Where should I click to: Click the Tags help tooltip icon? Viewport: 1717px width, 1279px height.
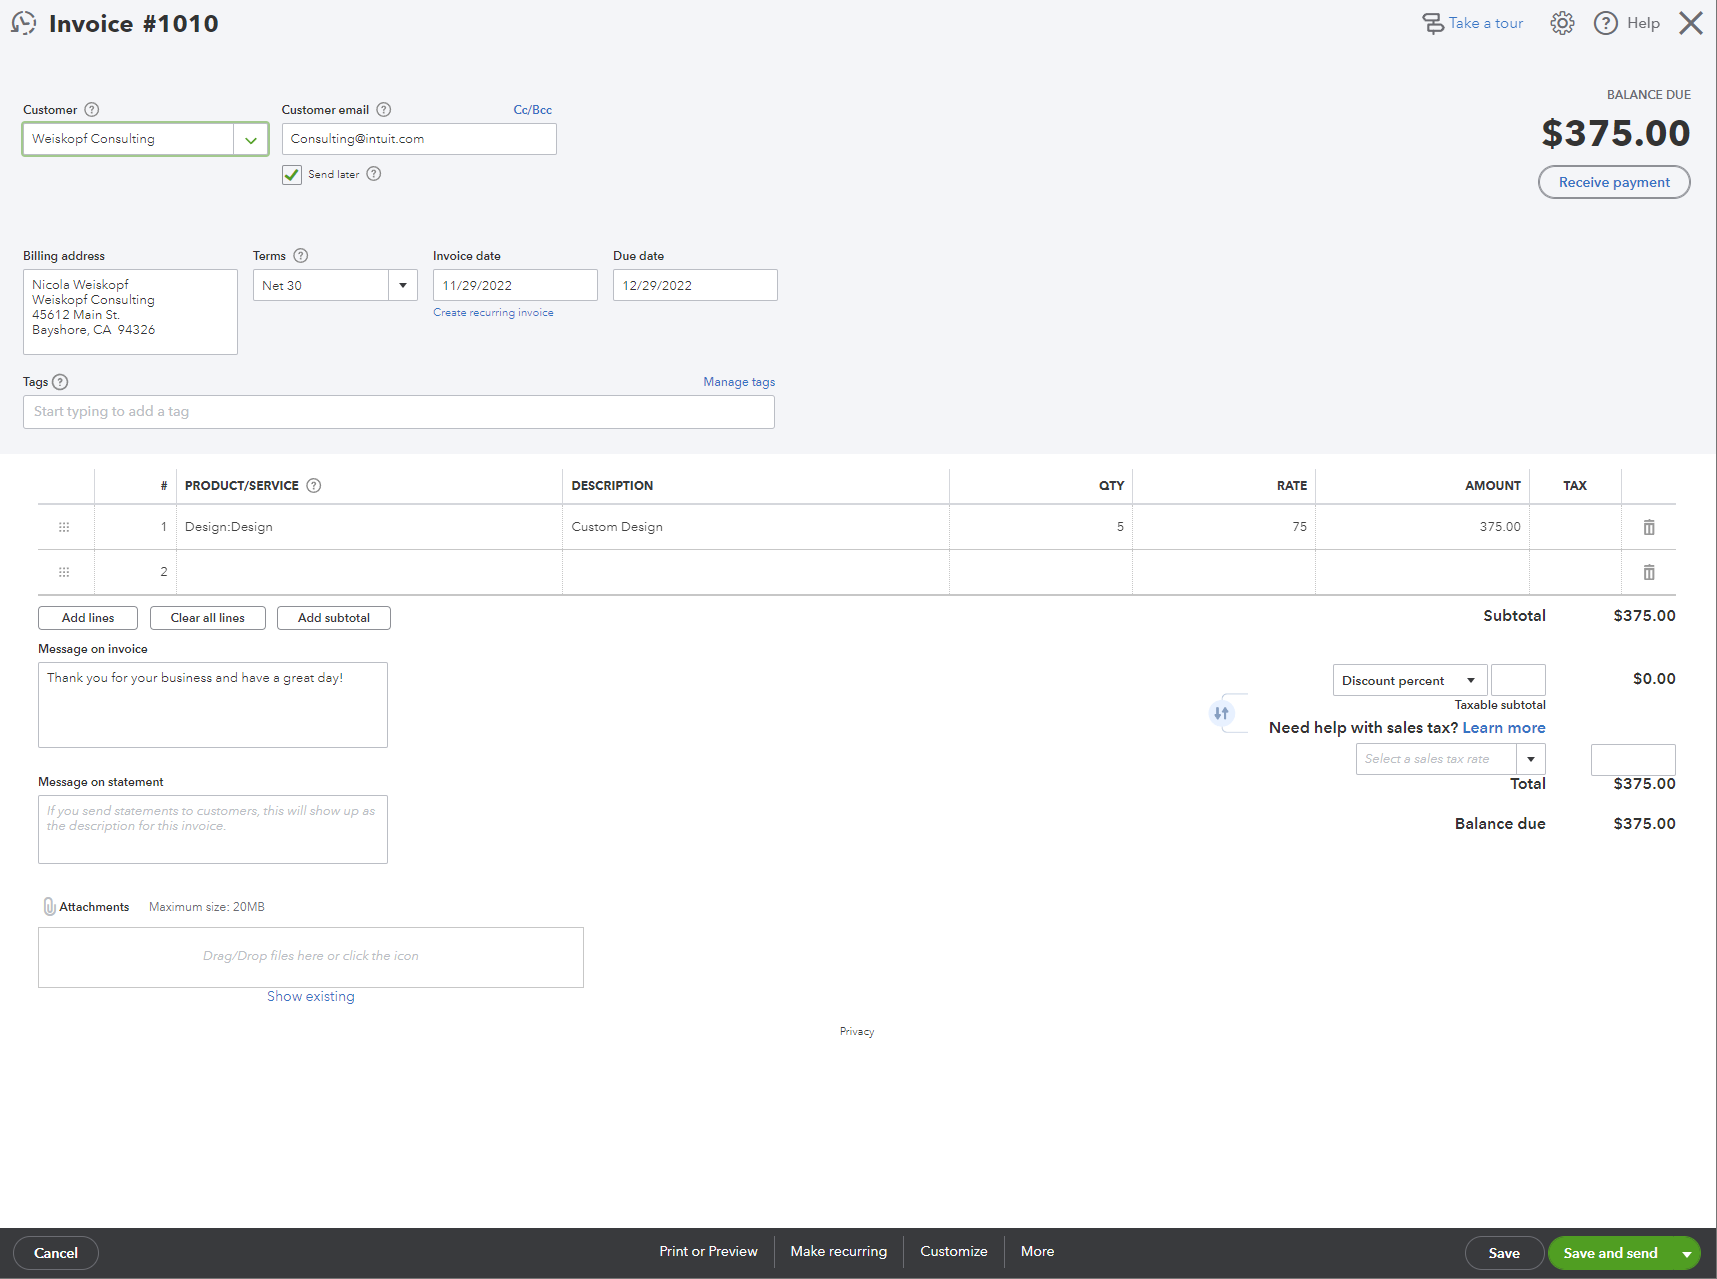60,381
